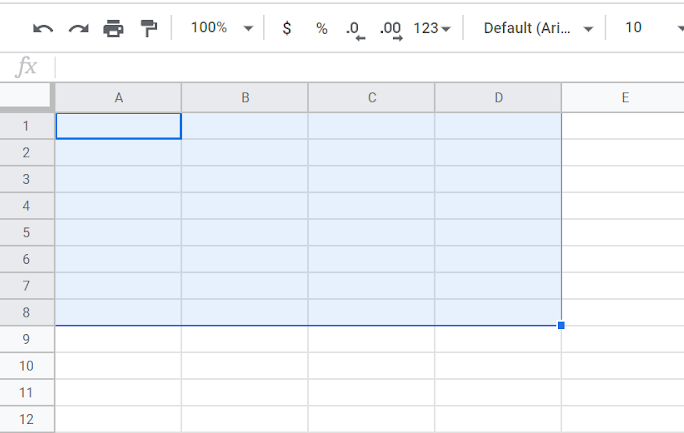Click Increase decimal places icon
The image size is (684, 433).
click(x=391, y=31)
